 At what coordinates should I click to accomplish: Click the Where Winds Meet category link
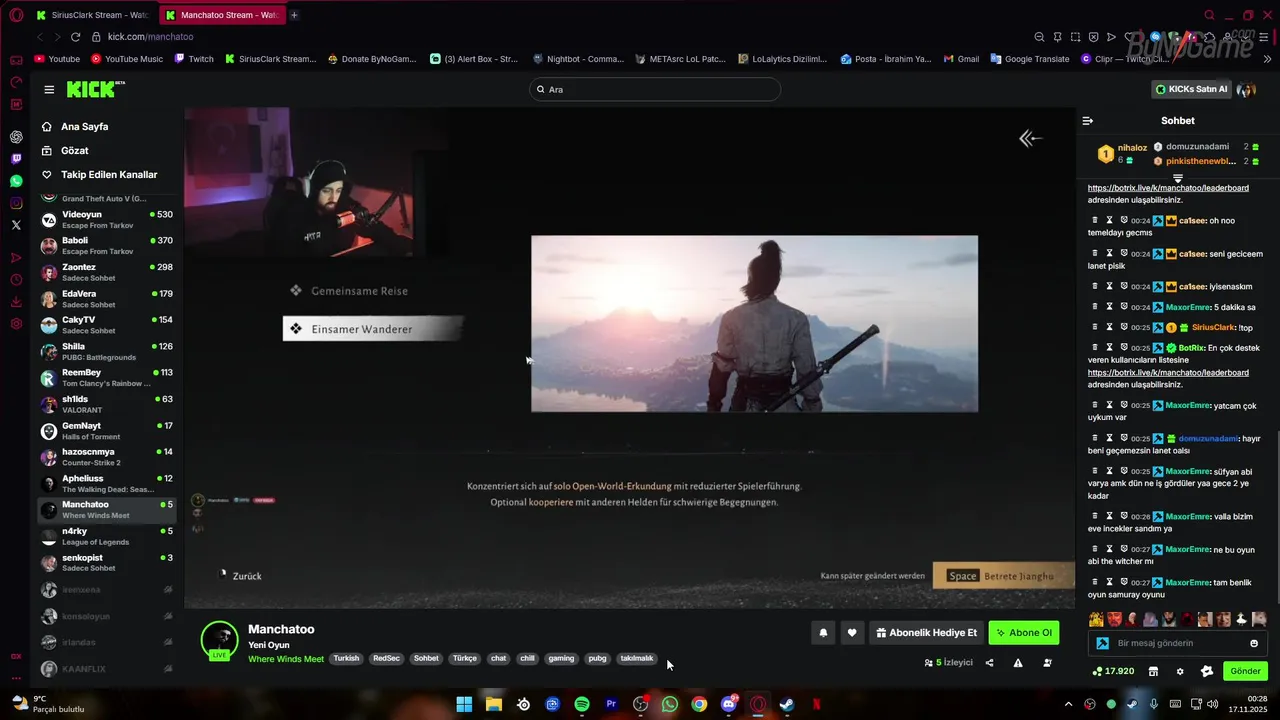(x=286, y=659)
